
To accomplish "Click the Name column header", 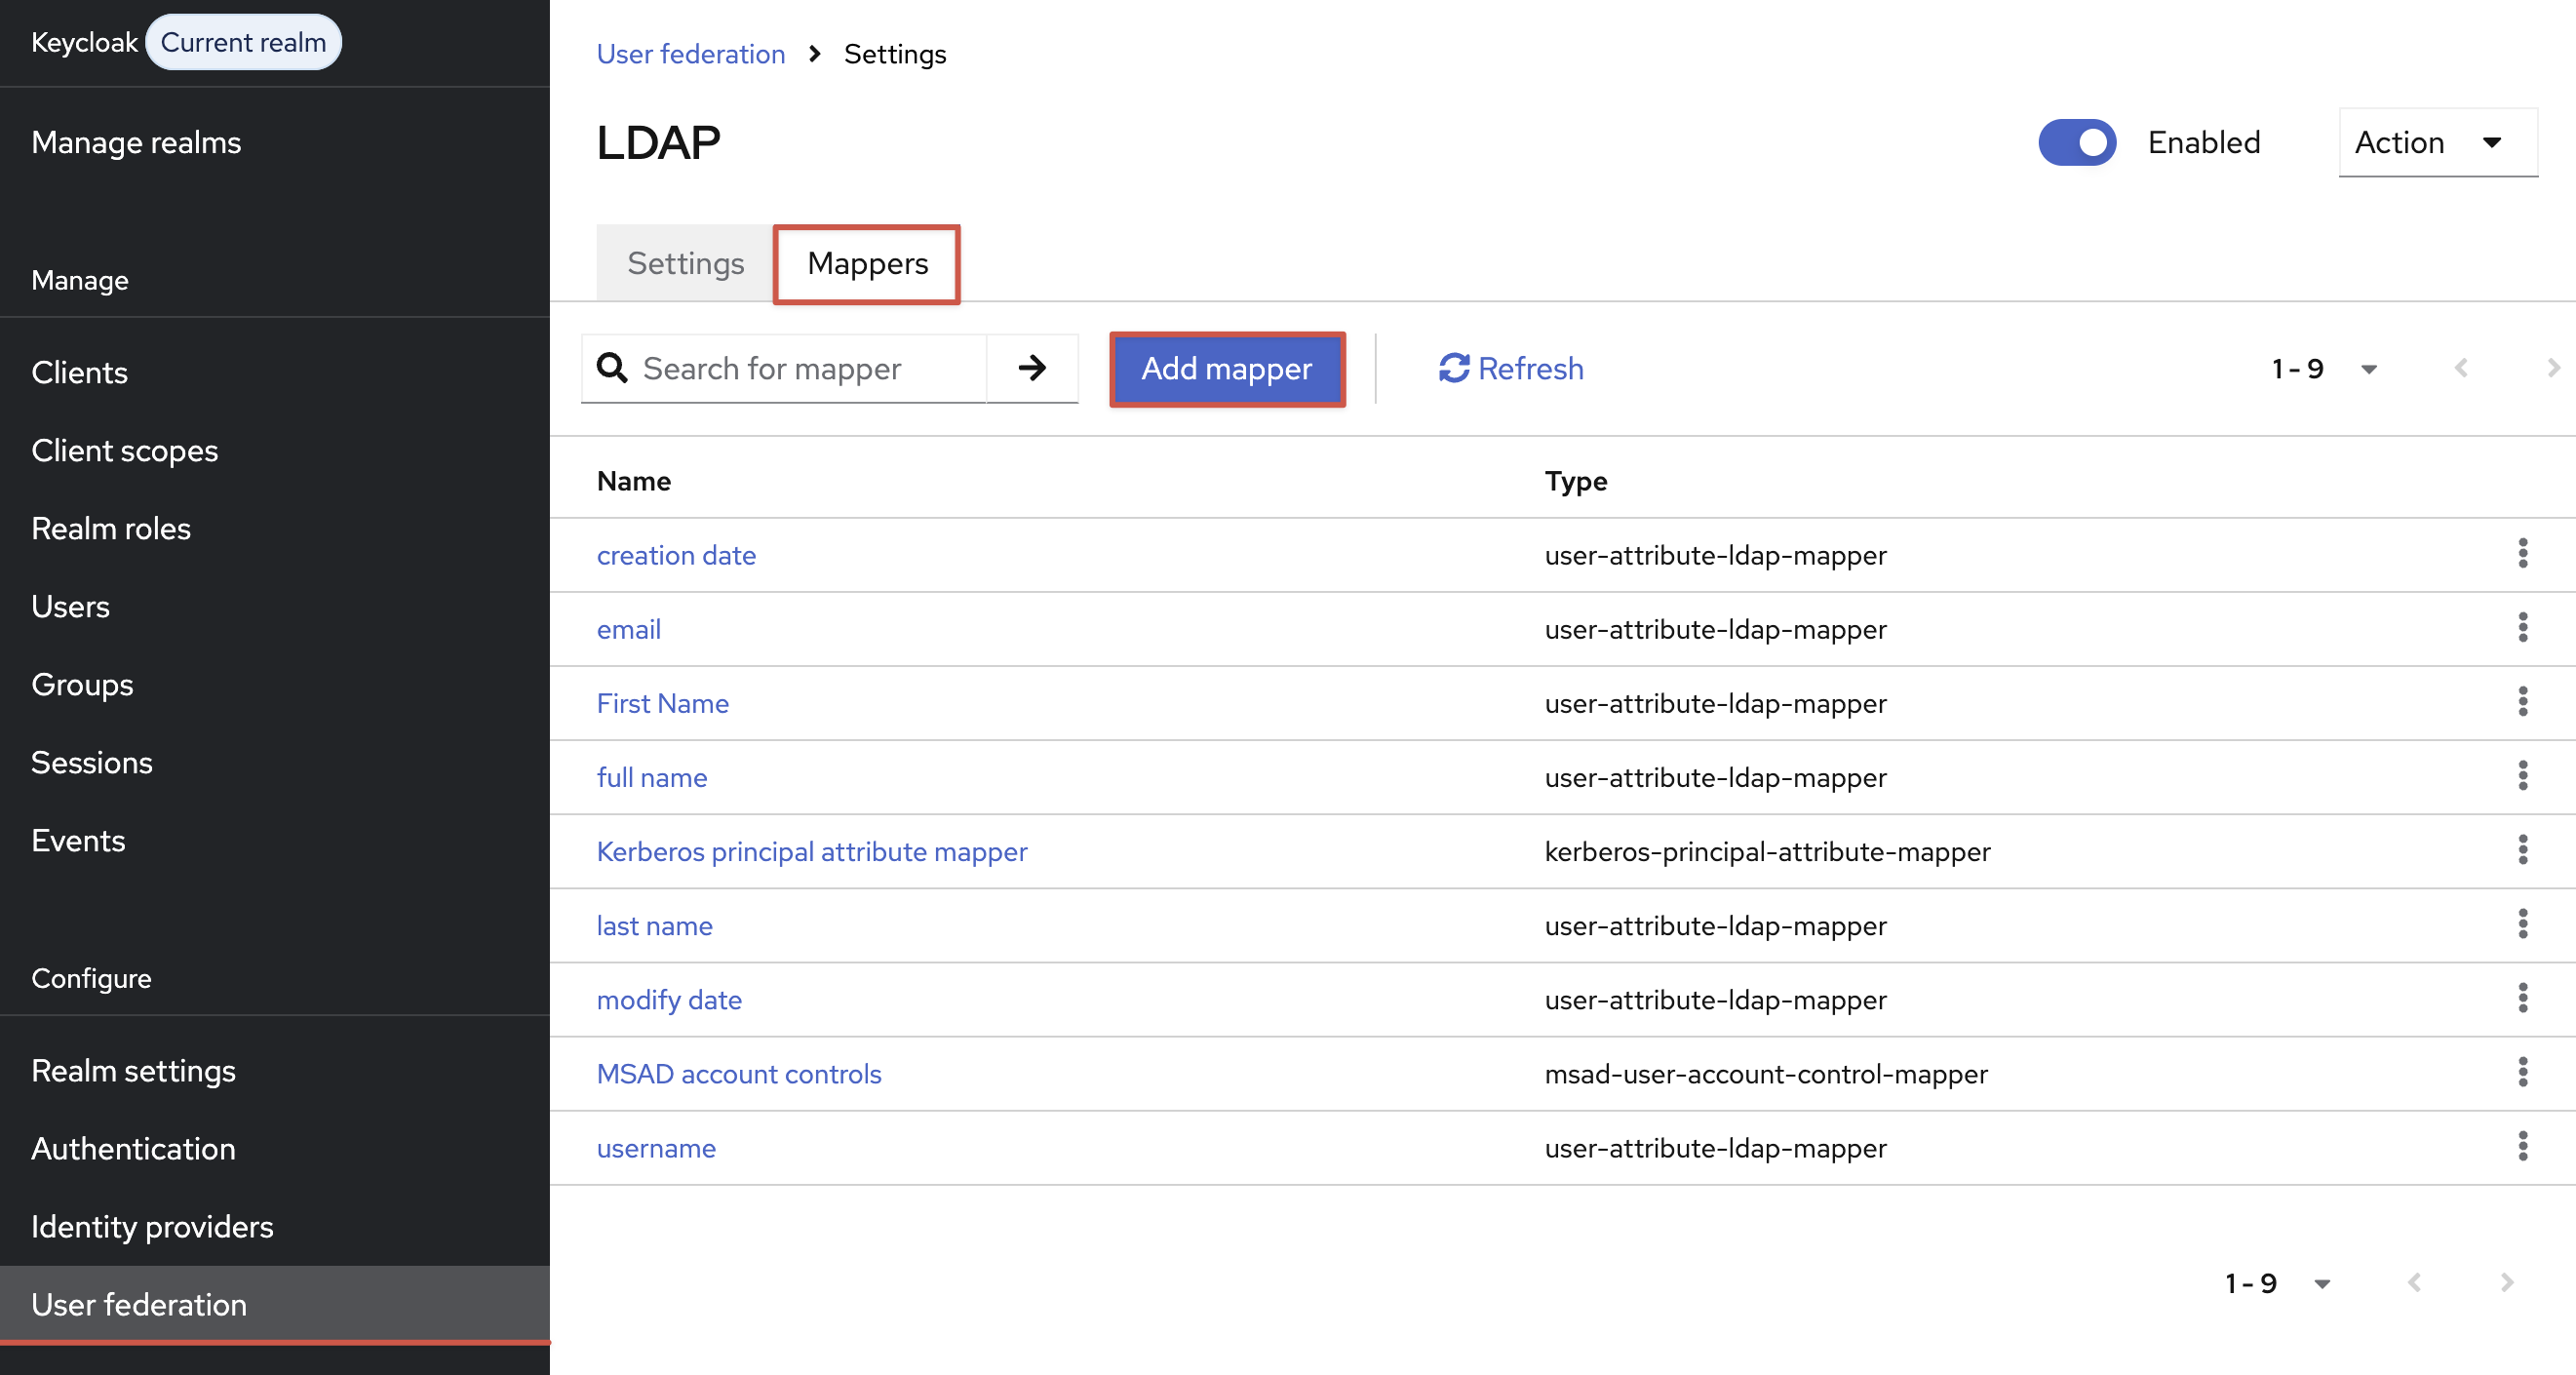I will coord(633,481).
